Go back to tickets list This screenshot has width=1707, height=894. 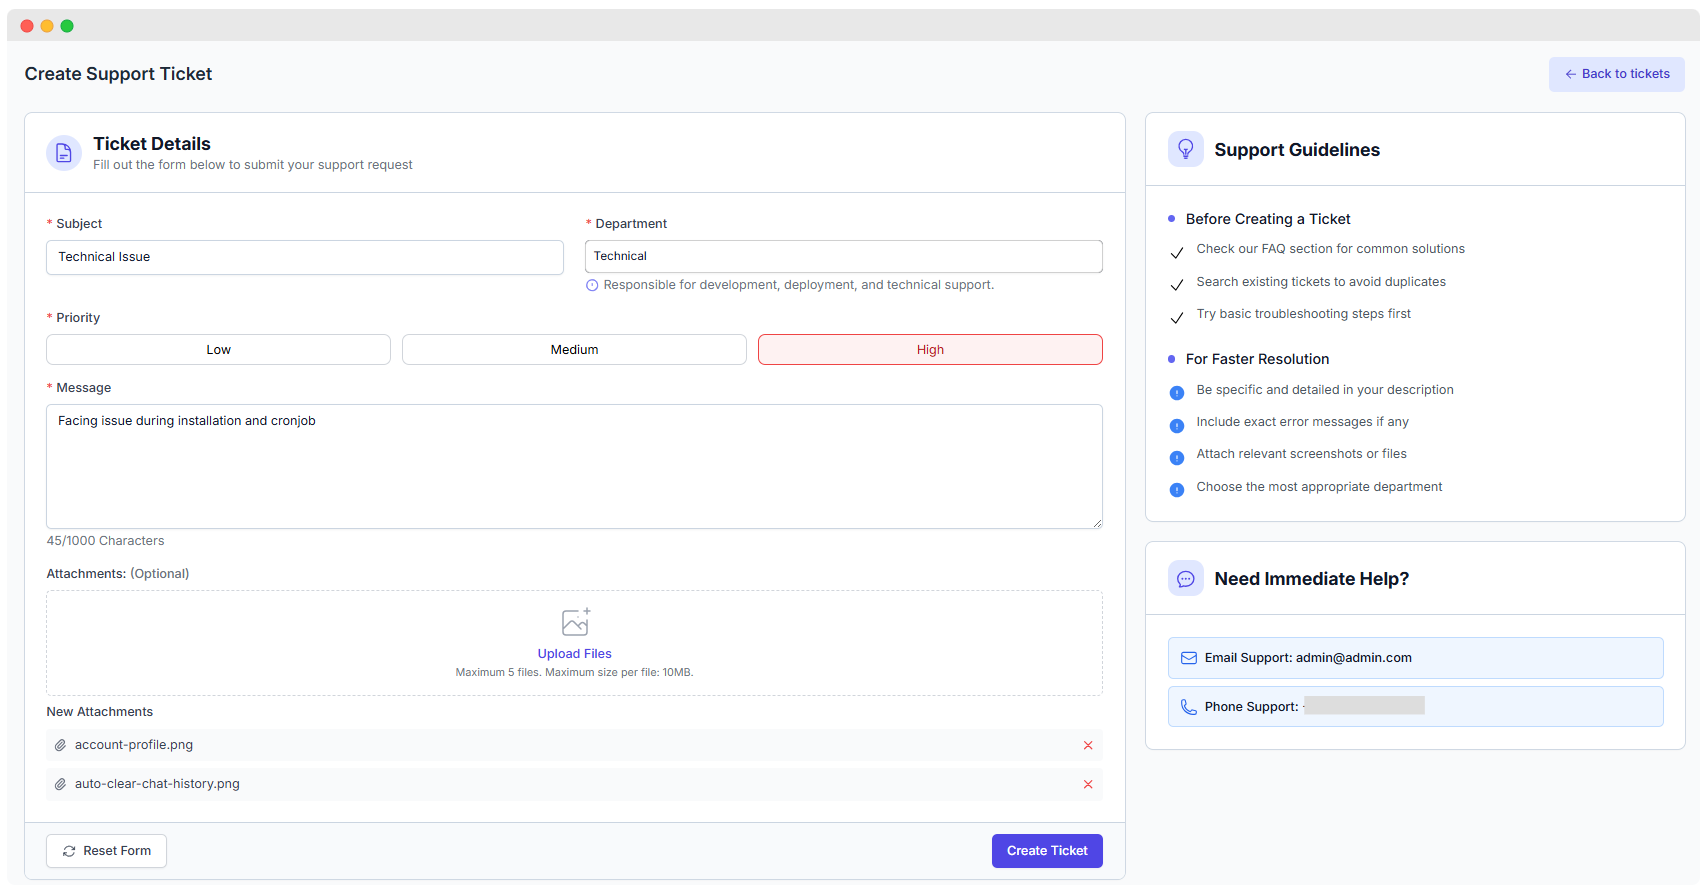point(1616,74)
